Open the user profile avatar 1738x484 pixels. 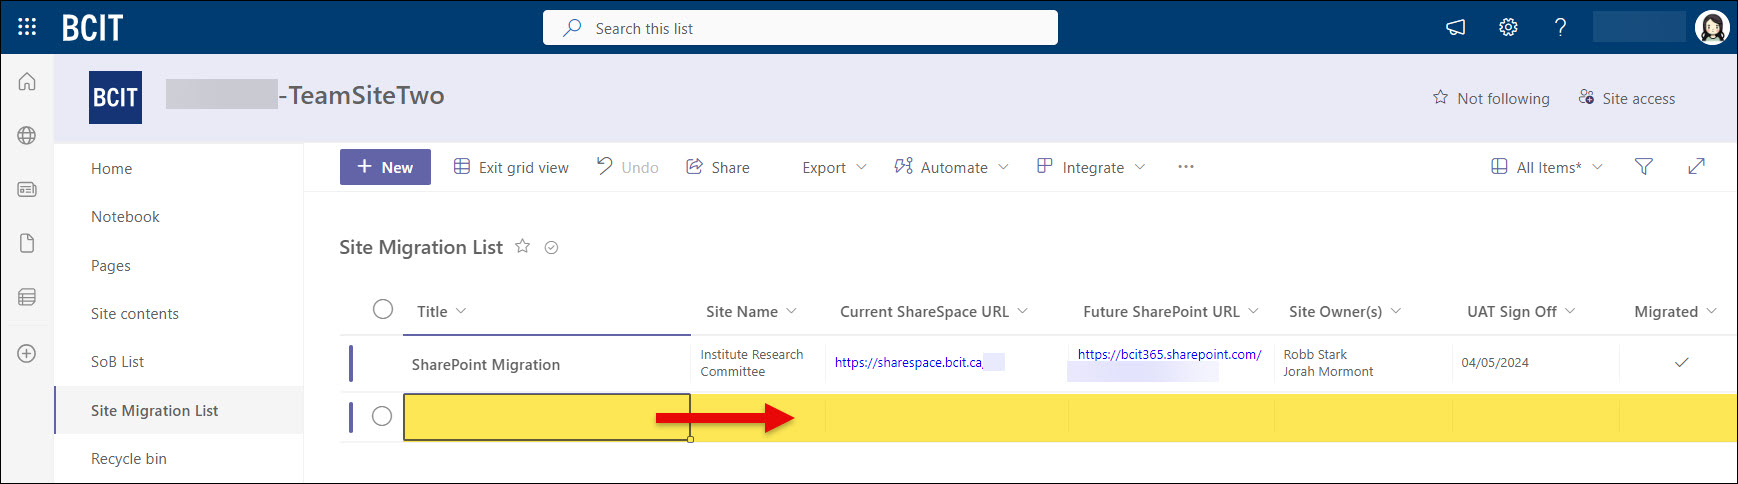coord(1712,27)
